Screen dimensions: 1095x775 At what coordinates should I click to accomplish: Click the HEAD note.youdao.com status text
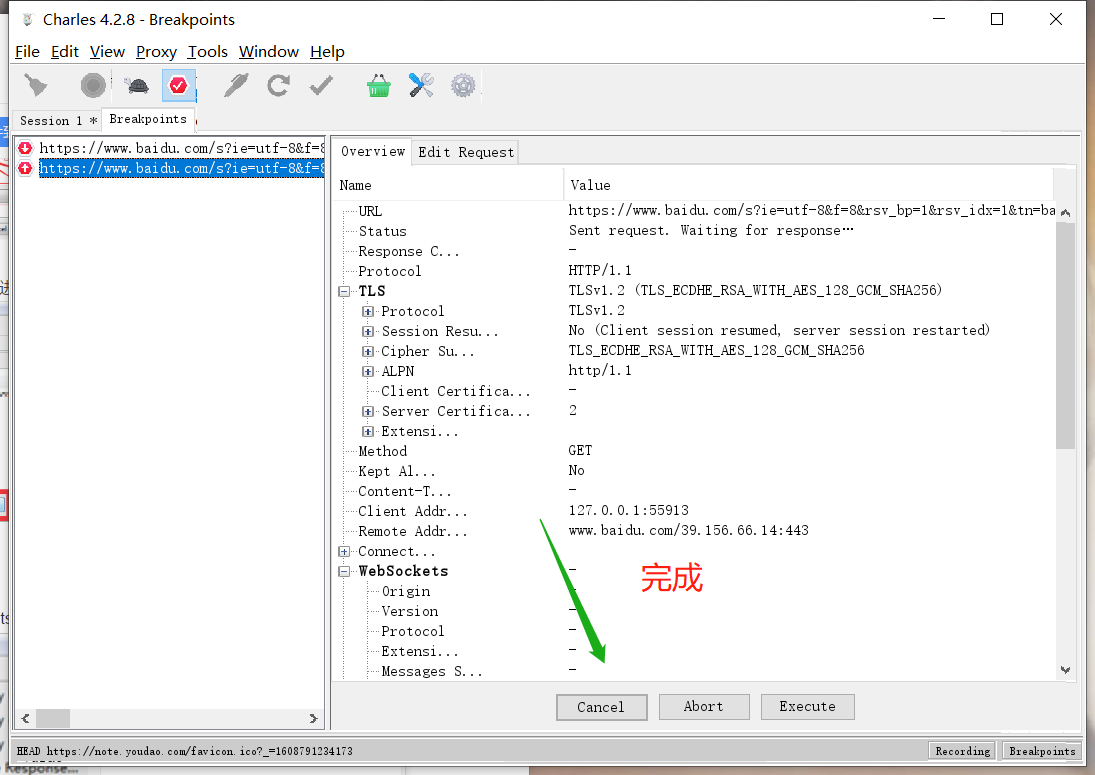click(x=184, y=751)
